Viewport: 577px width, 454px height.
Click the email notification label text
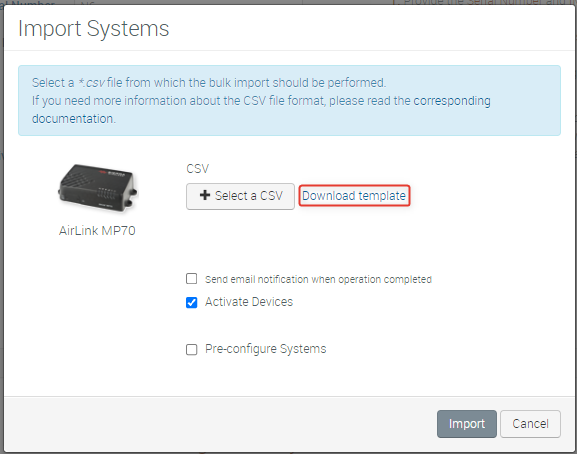coord(318,279)
